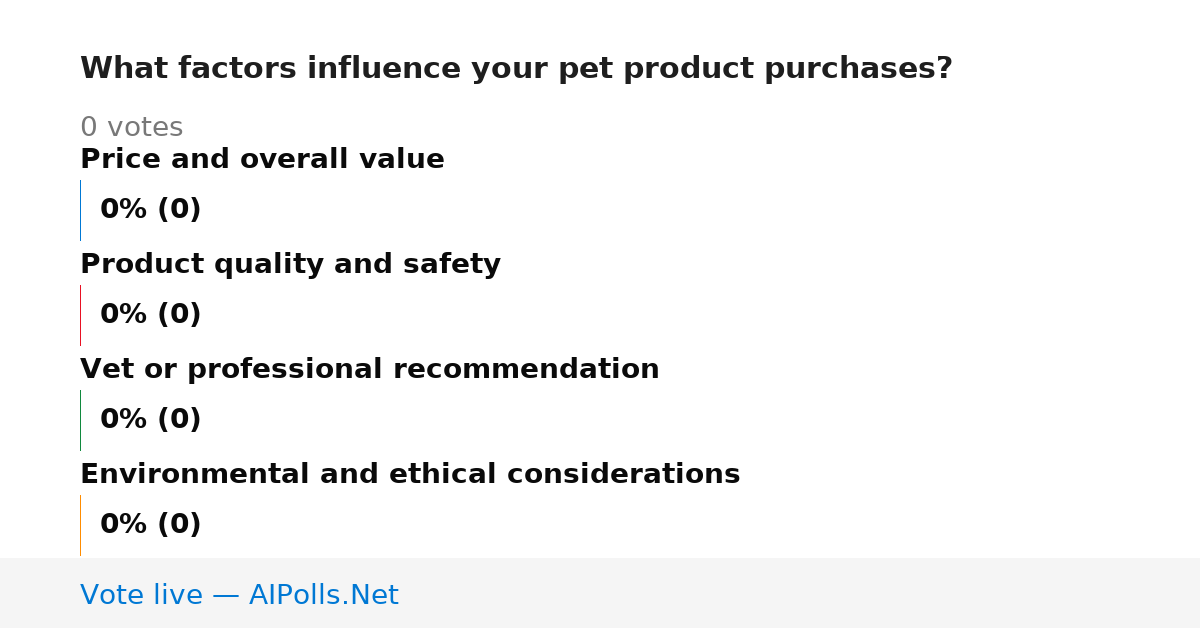Choose the Environmental and ethical considerations option
This screenshot has width=1200, height=628.
point(410,474)
